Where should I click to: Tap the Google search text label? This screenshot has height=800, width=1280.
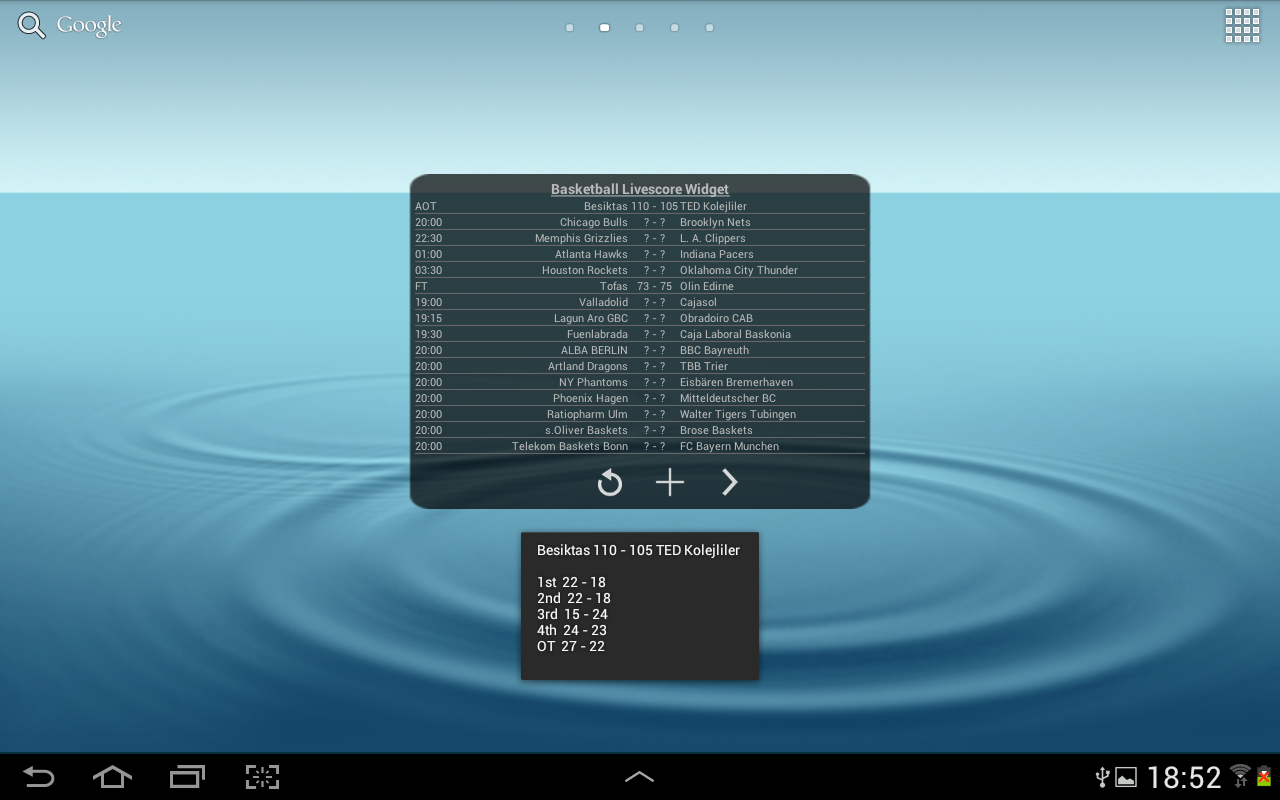pos(89,26)
